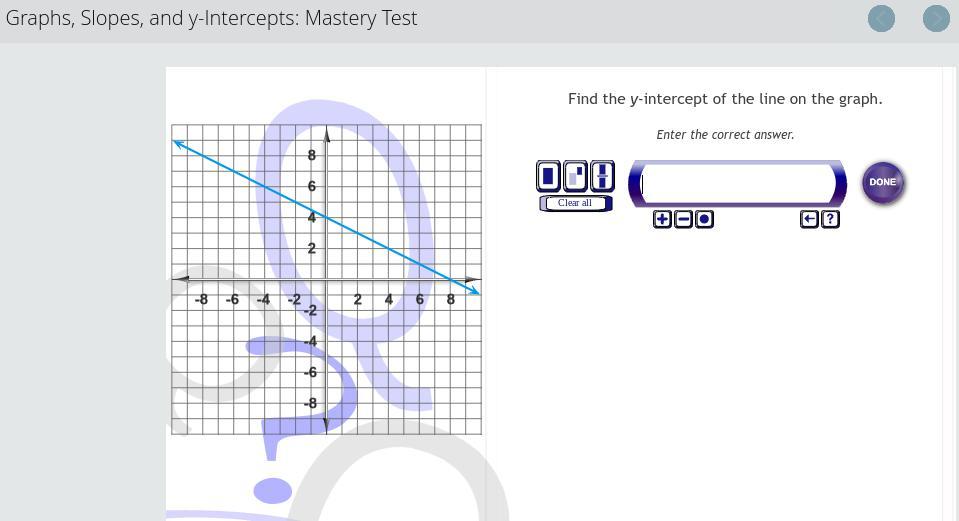Submit the answer with DONE
This screenshot has width=959, height=521.
pos(883,182)
